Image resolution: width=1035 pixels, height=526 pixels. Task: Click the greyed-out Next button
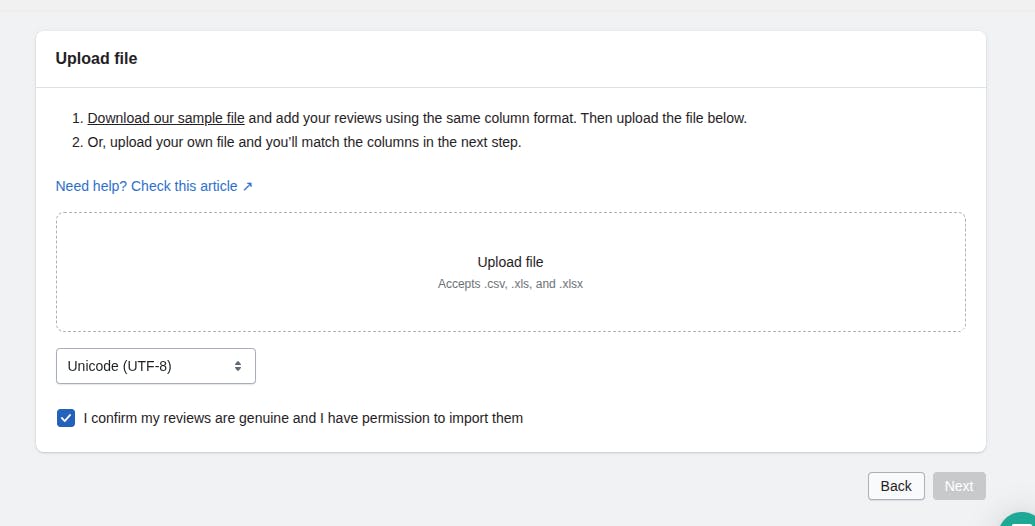click(x=958, y=486)
